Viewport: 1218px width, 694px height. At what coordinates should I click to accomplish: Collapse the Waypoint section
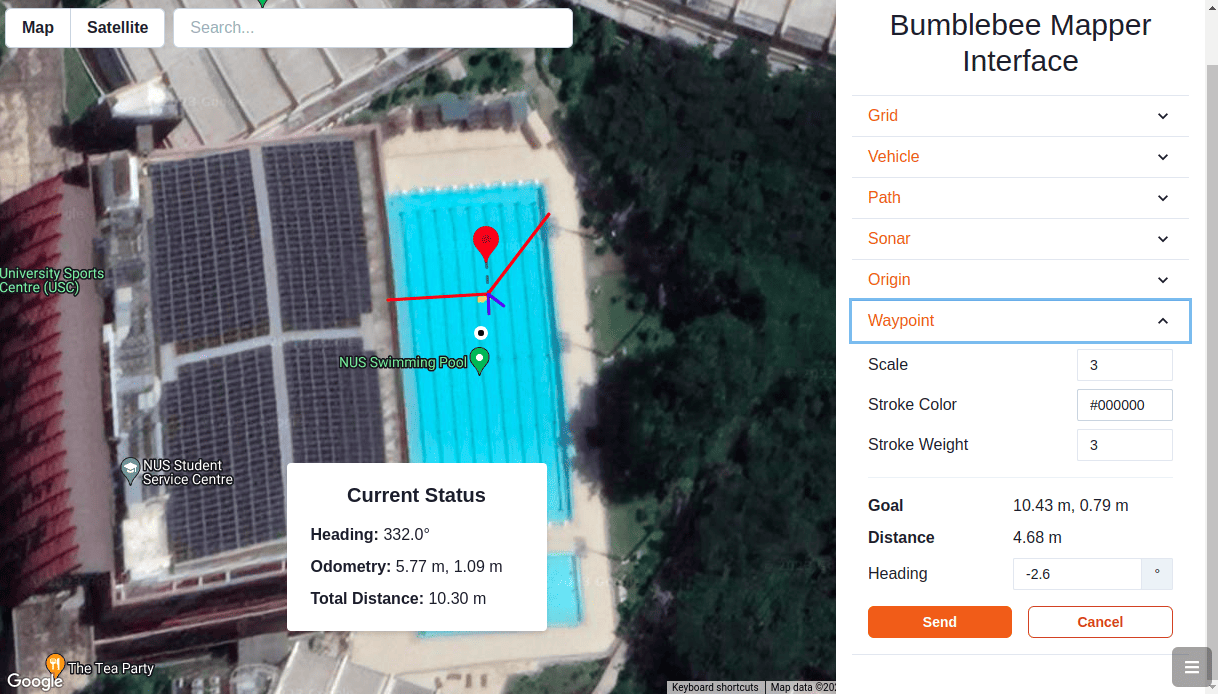point(1020,321)
